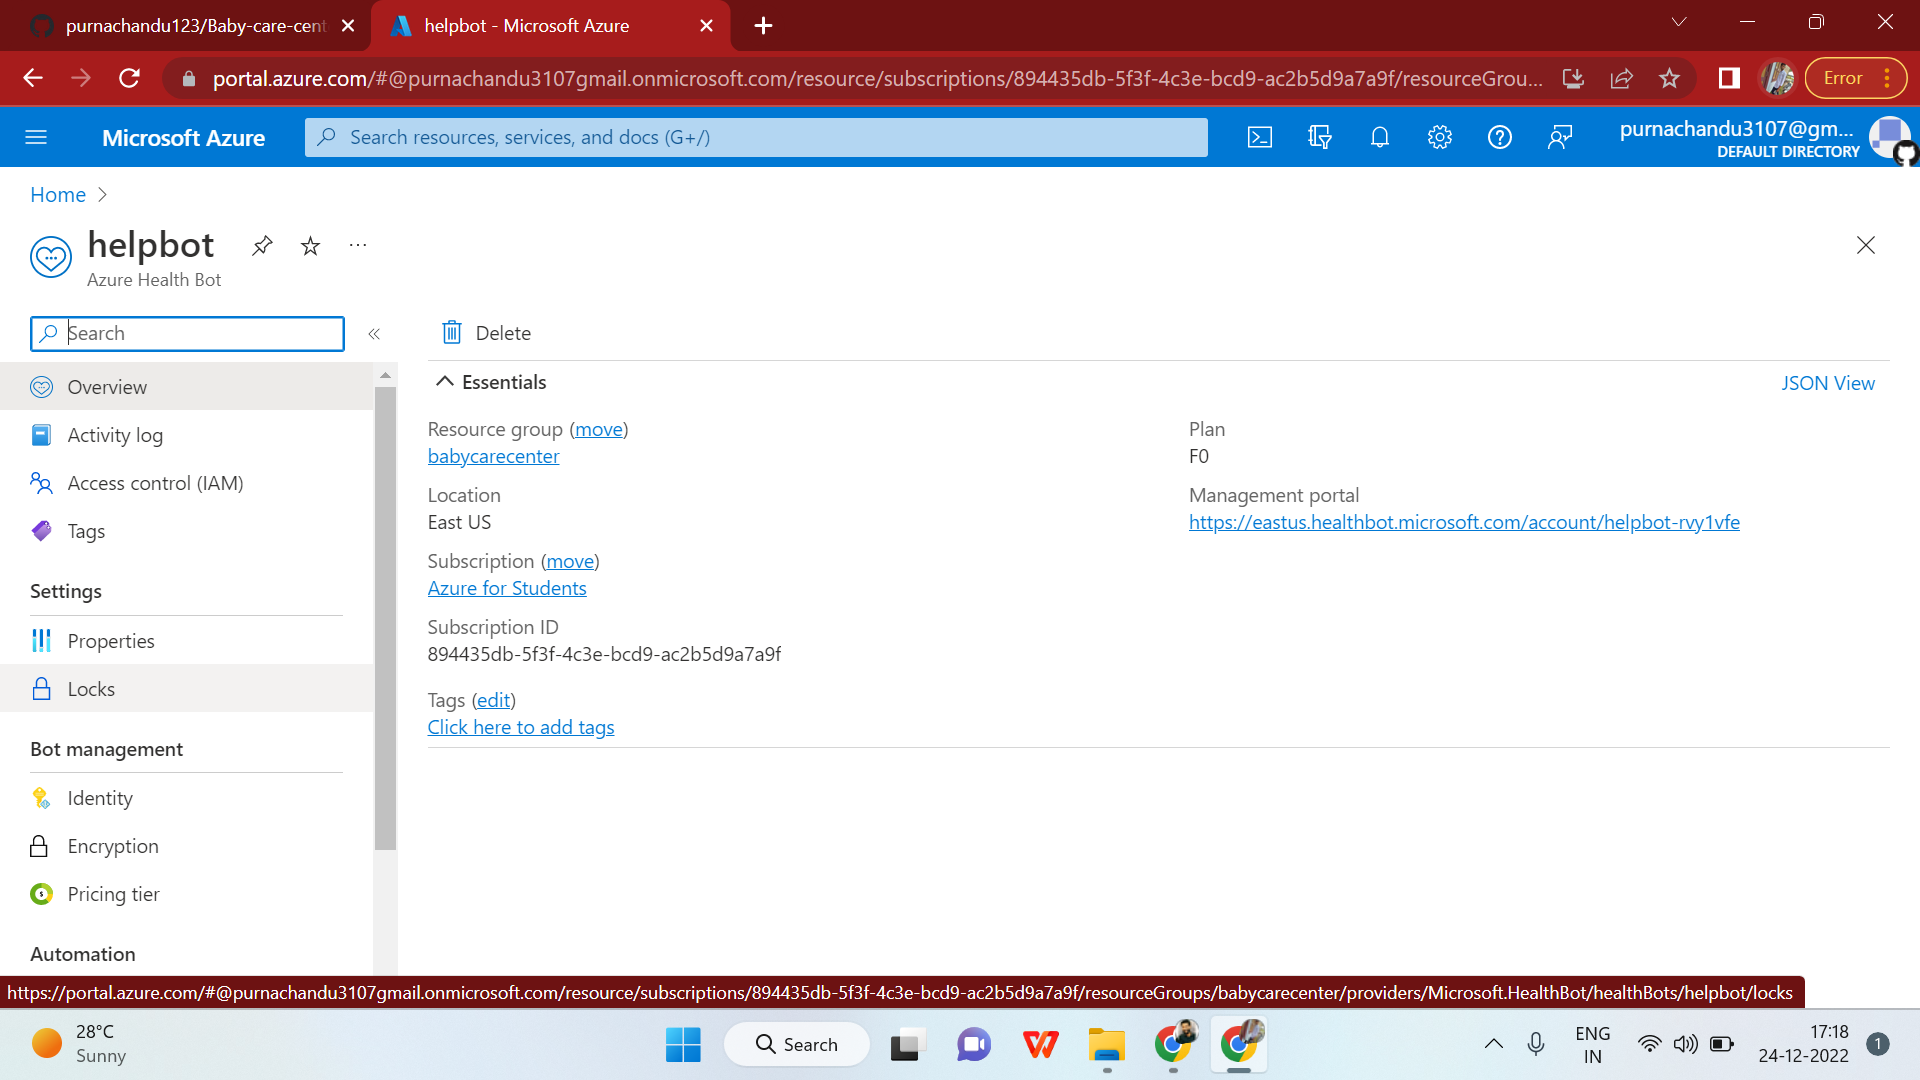
Task: Click edit link beside Tags
Action: [494, 700]
